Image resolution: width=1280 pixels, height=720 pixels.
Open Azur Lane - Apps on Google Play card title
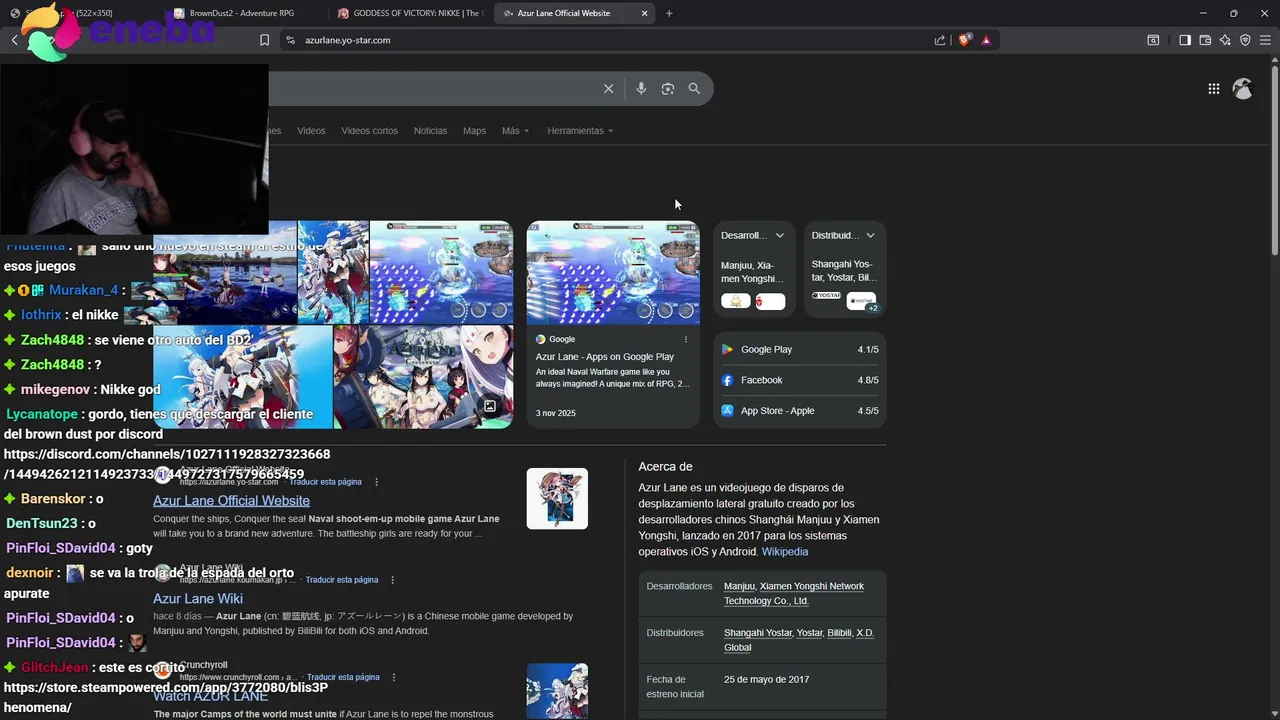coord(605,357)
